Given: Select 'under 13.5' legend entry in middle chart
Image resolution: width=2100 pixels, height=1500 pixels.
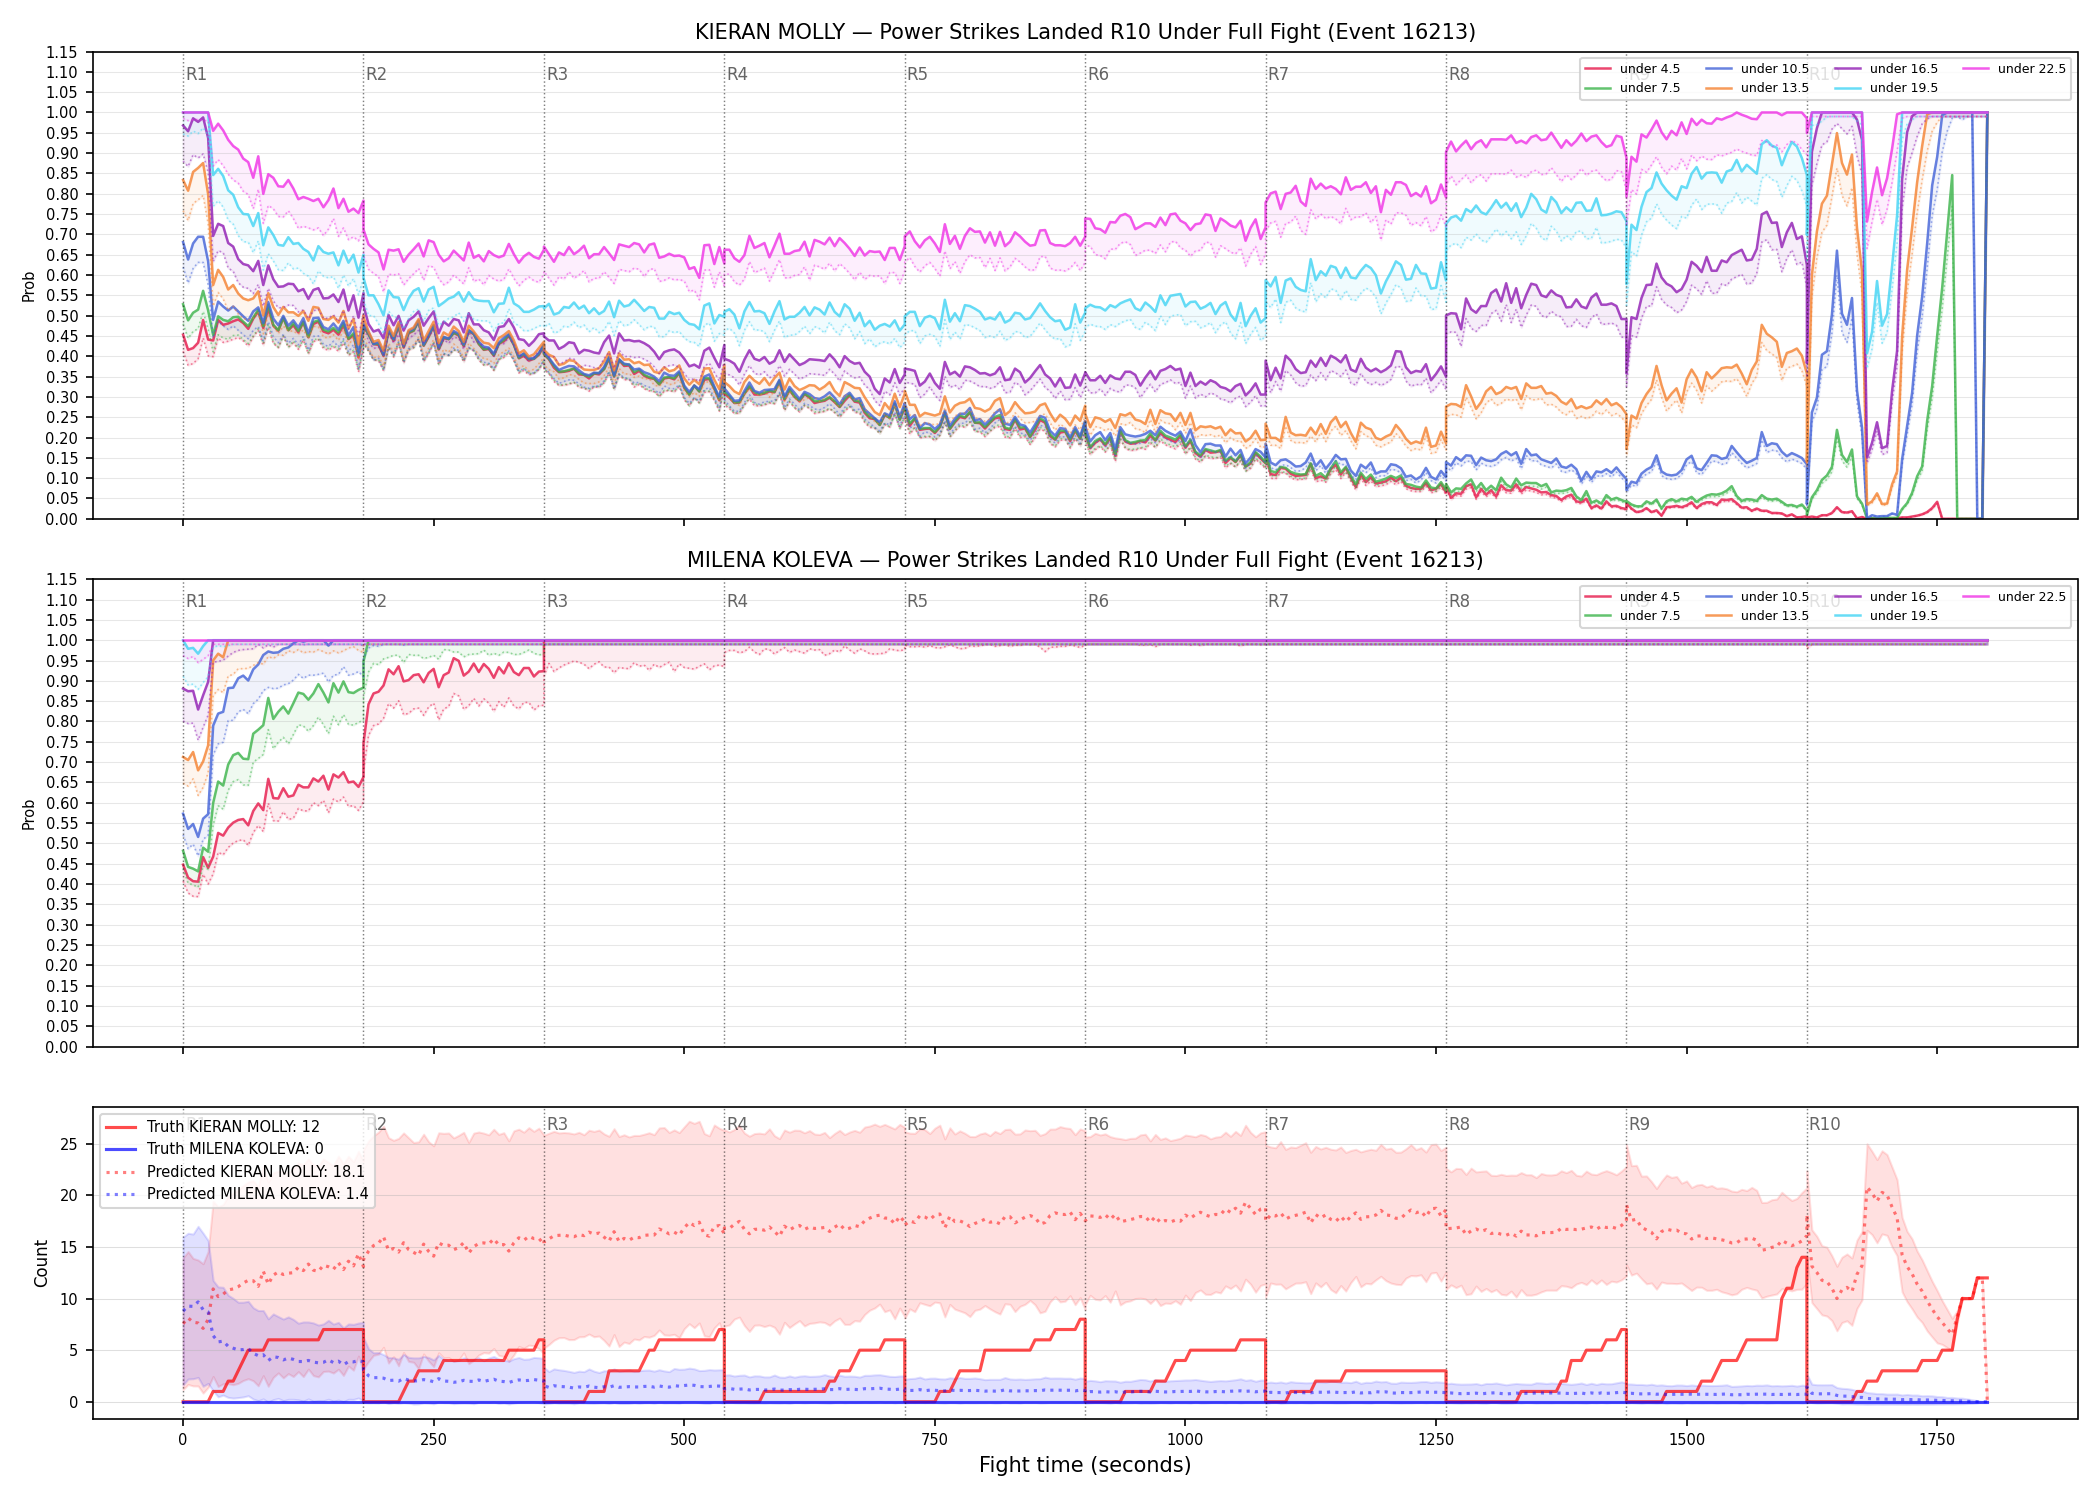Looking at the screenshot, I should tap(1757, 616).
